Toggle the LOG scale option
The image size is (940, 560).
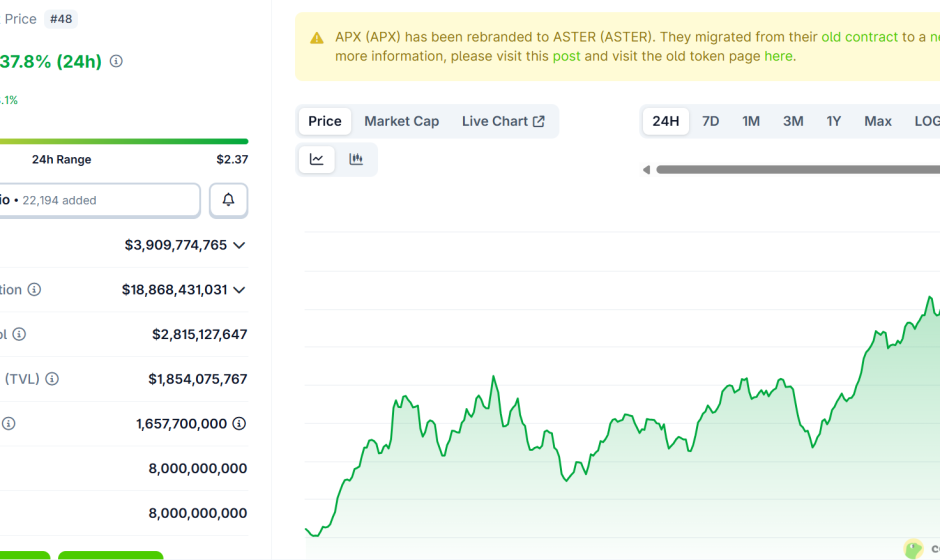click(926, 121)
